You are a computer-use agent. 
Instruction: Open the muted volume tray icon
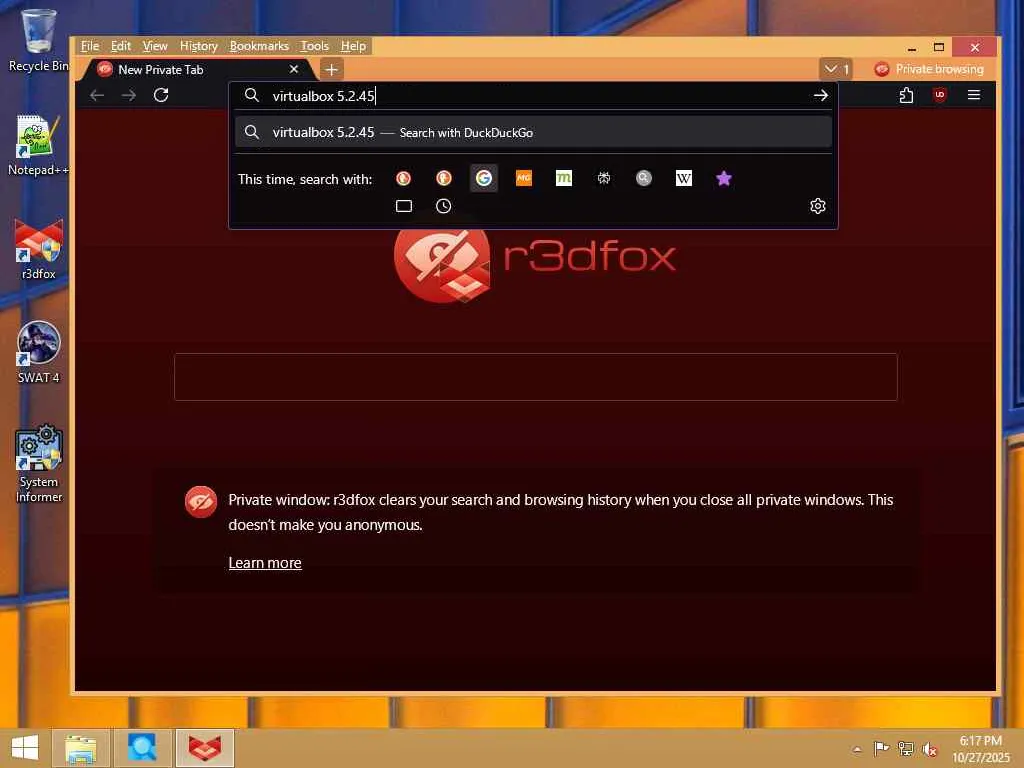point(930,748)
